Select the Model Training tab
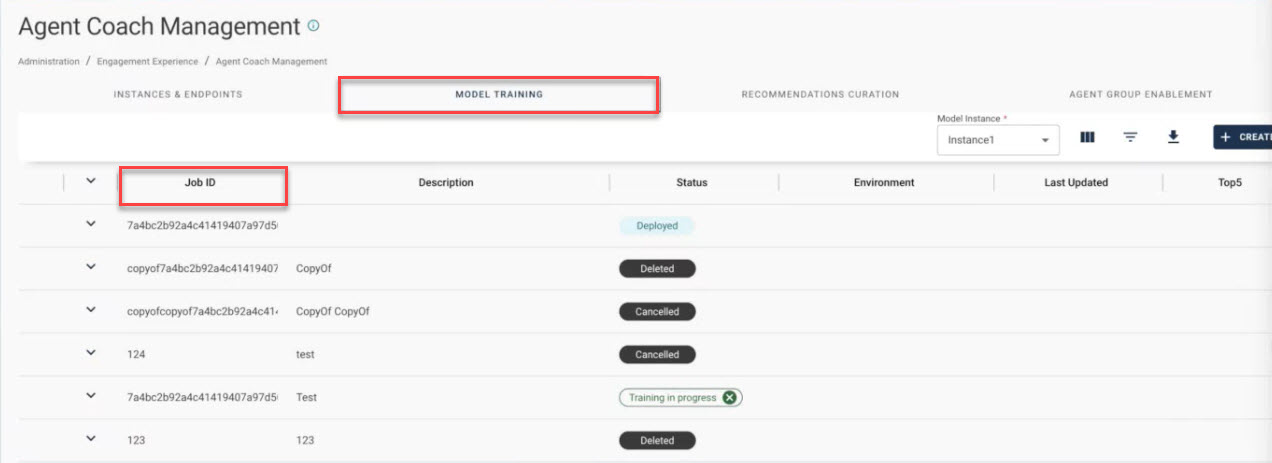The width and height of the screenshot is (1272, 463). (x=498, y=95)
